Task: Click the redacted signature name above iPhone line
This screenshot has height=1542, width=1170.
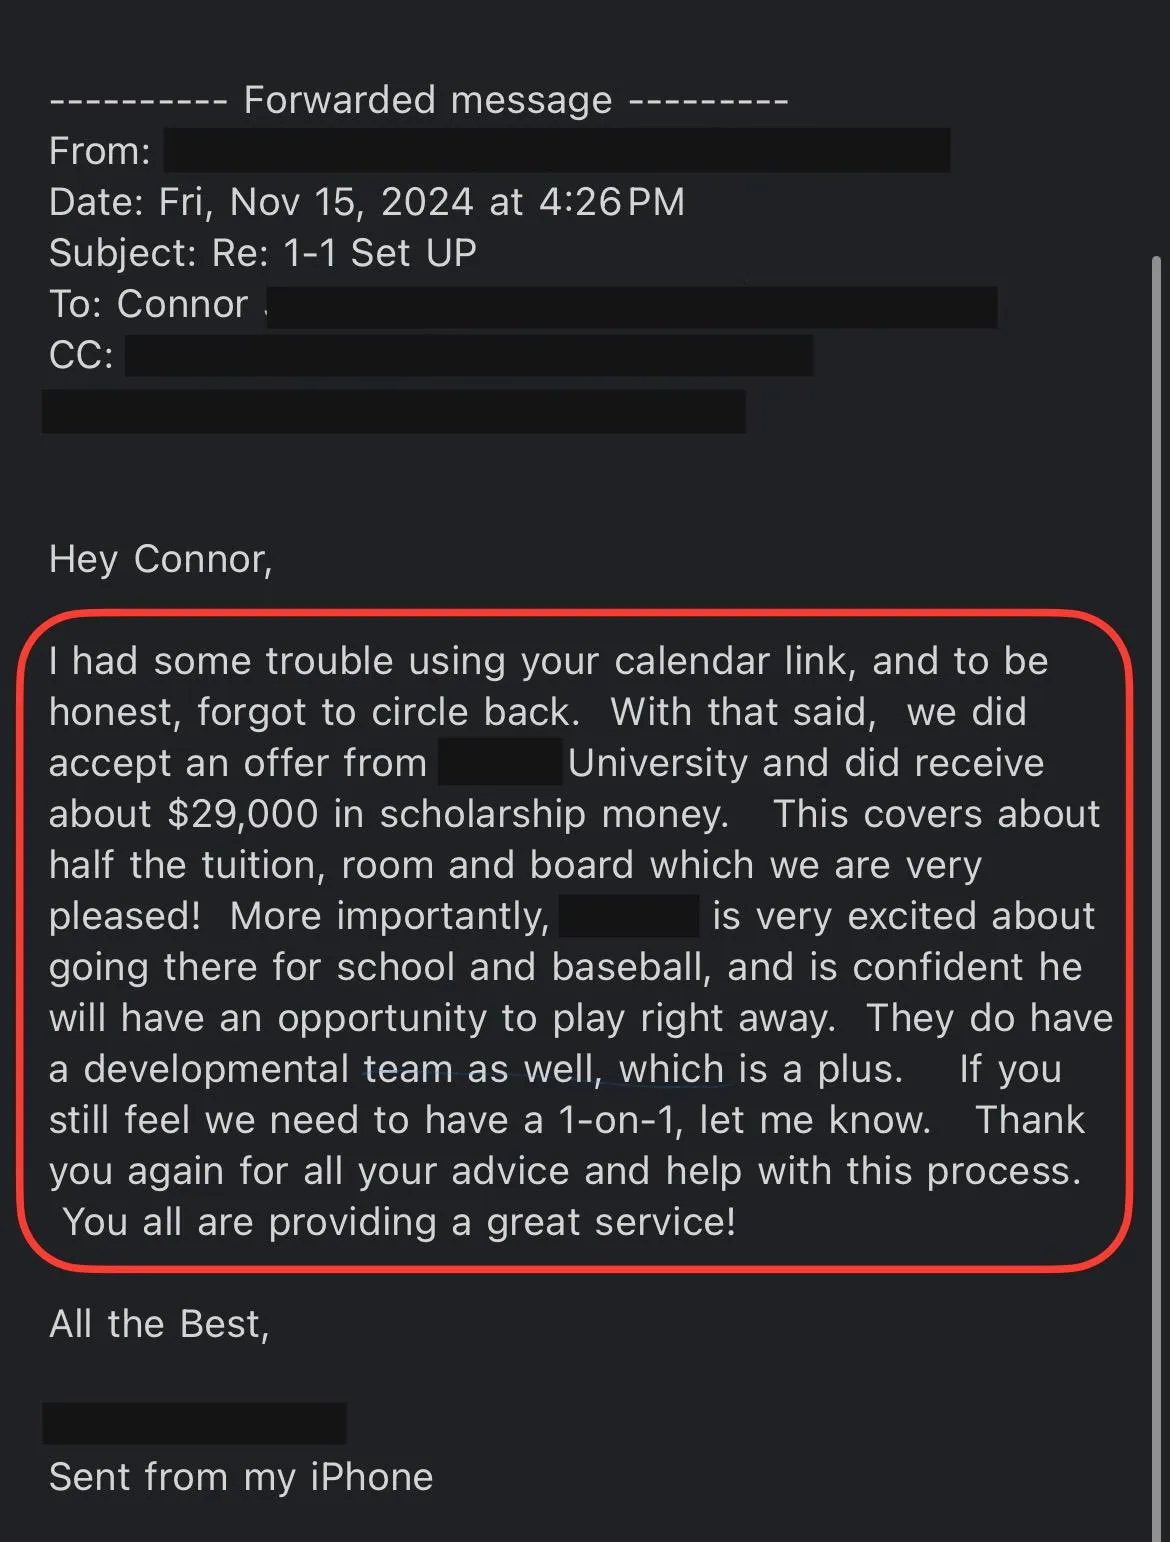Action: 195,1423
